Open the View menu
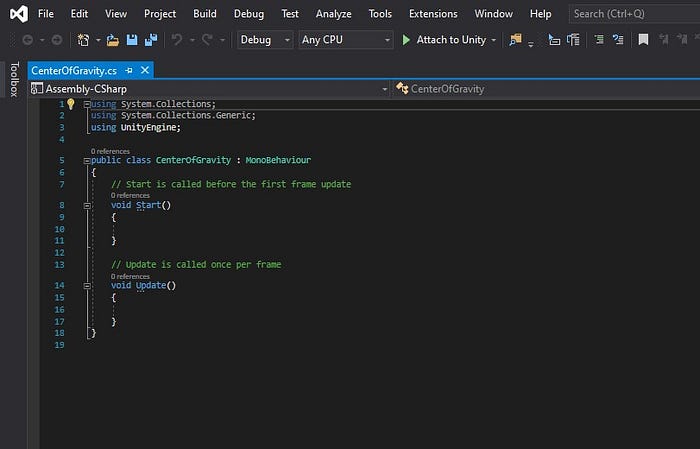Image resolution: width=700 pixels, height=449 pixels. tap(116, 14)
